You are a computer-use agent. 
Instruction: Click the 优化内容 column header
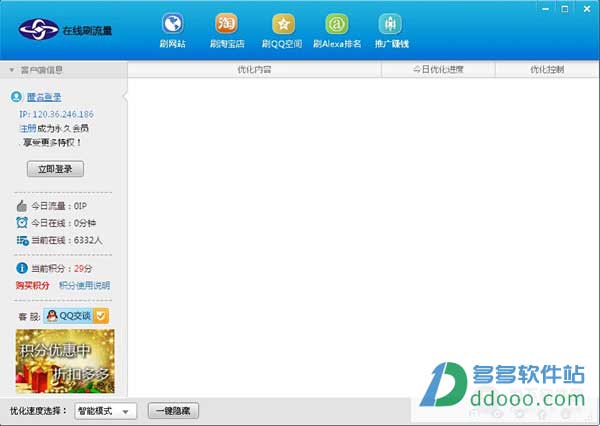click(x=254, y=70)
